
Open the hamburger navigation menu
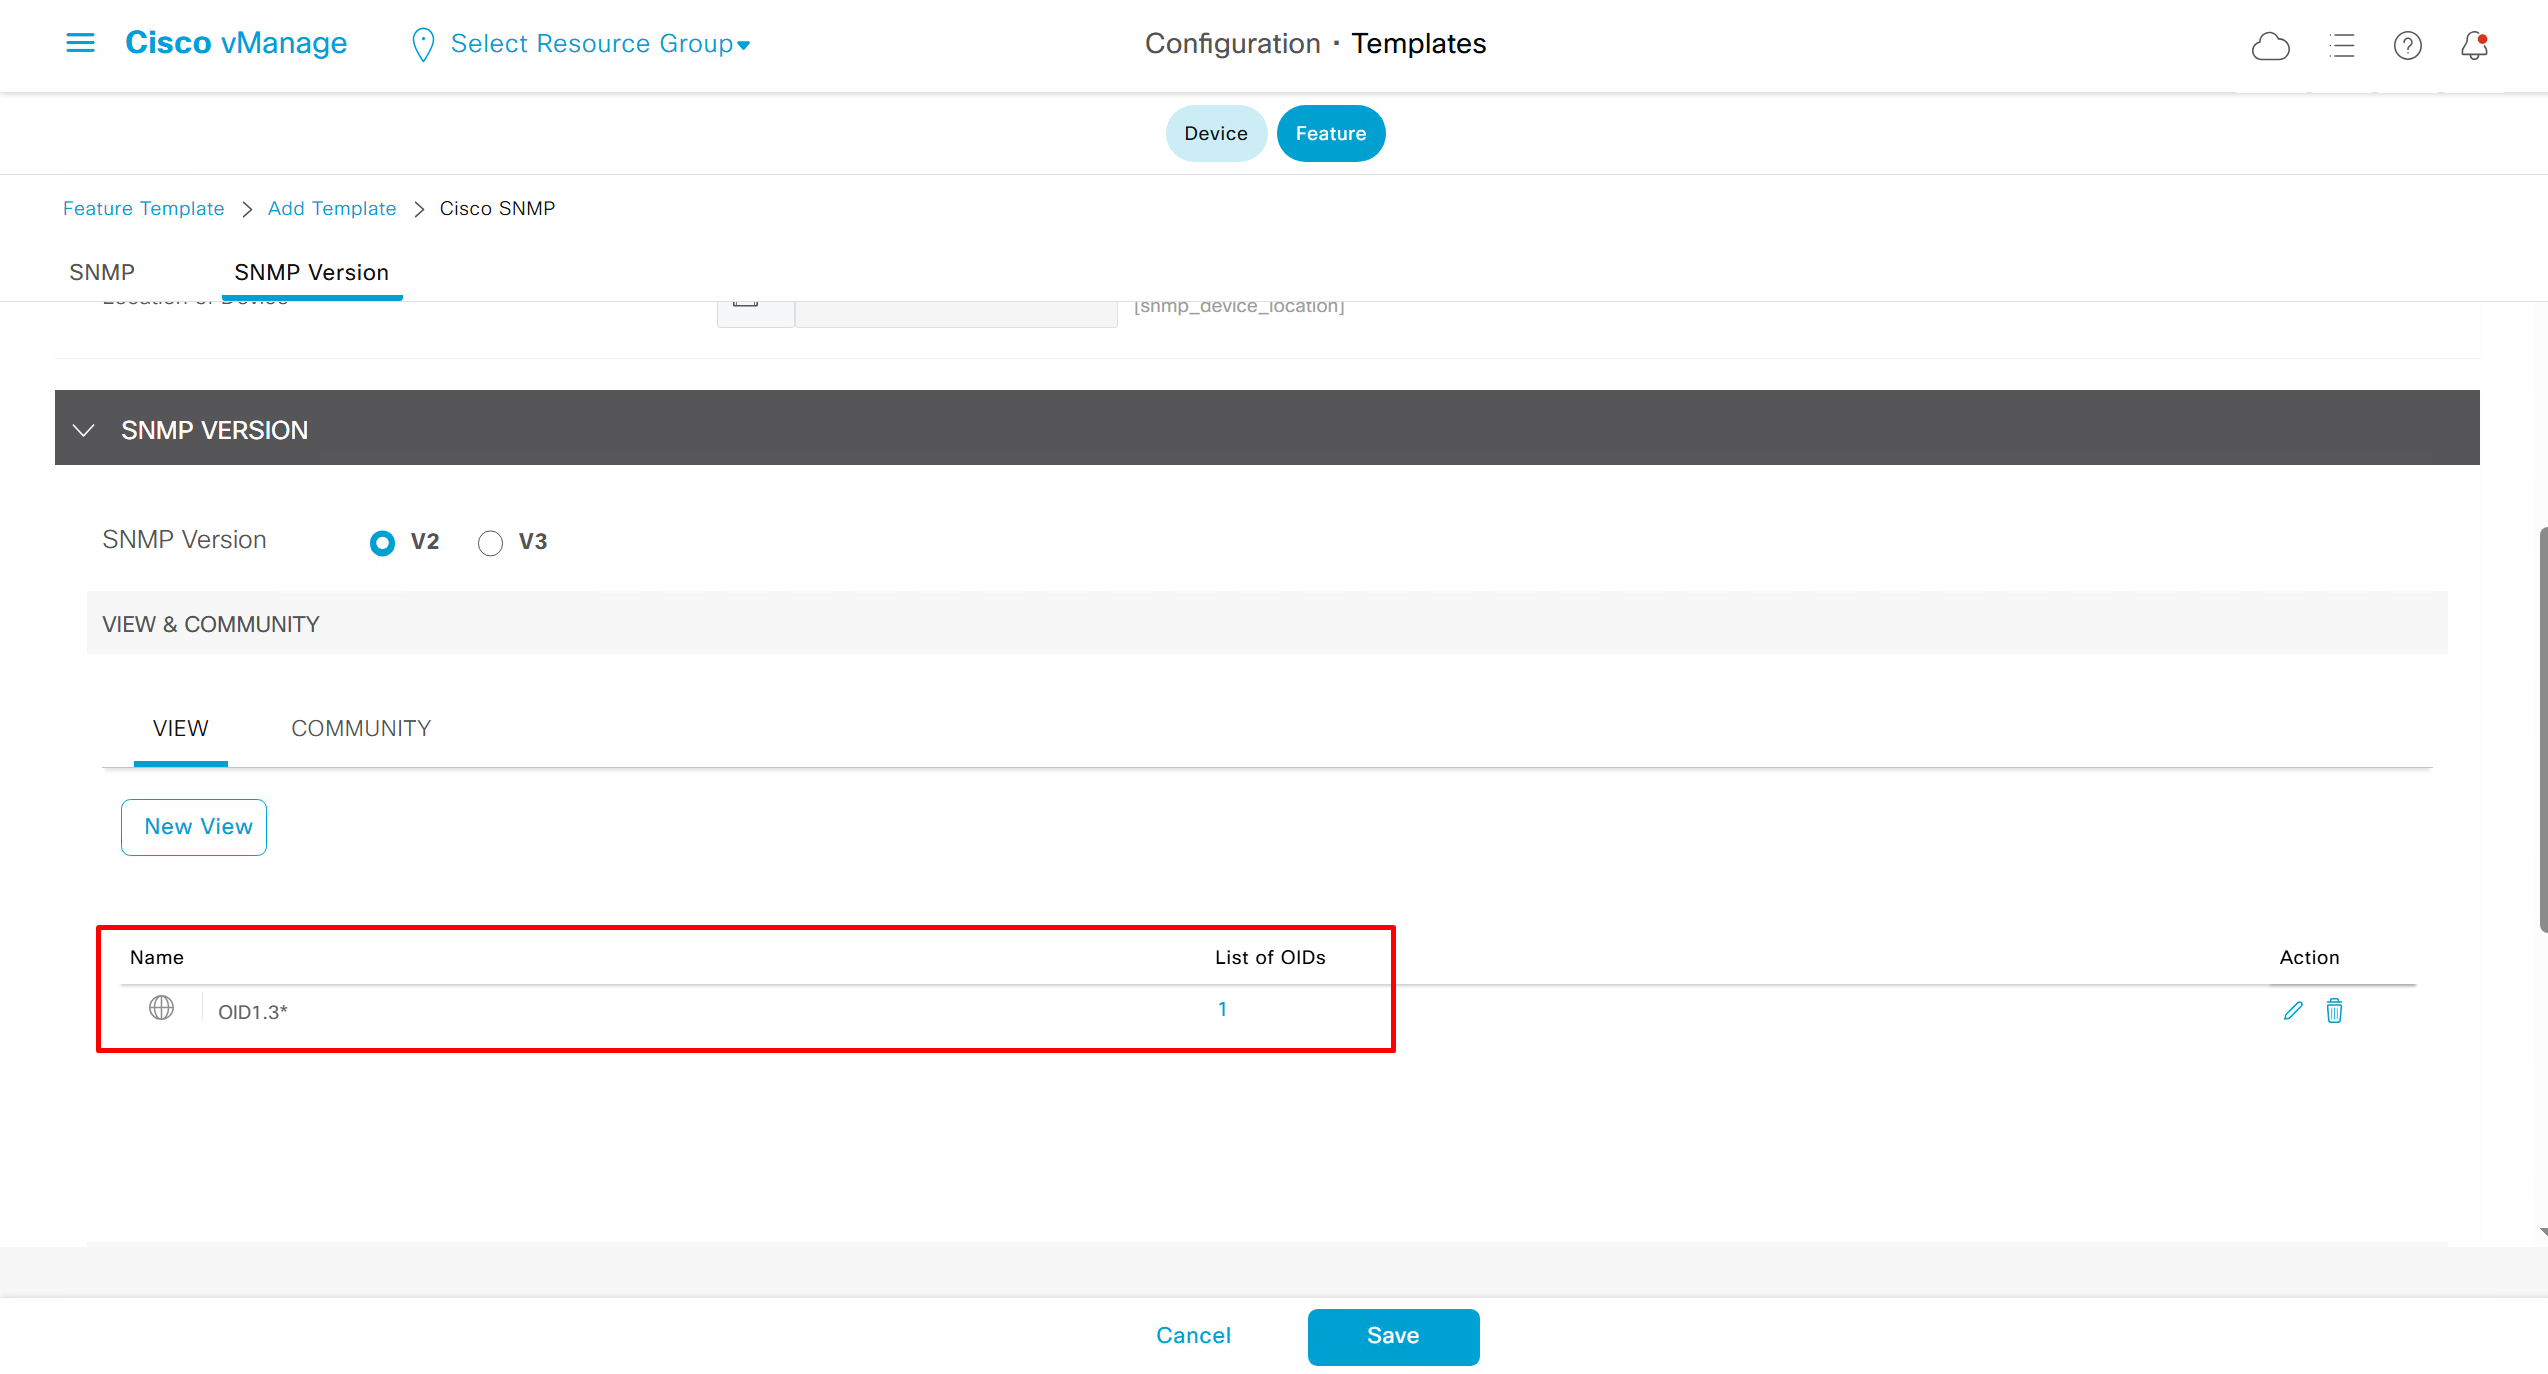pyautogui.click(x=80, y=43)
